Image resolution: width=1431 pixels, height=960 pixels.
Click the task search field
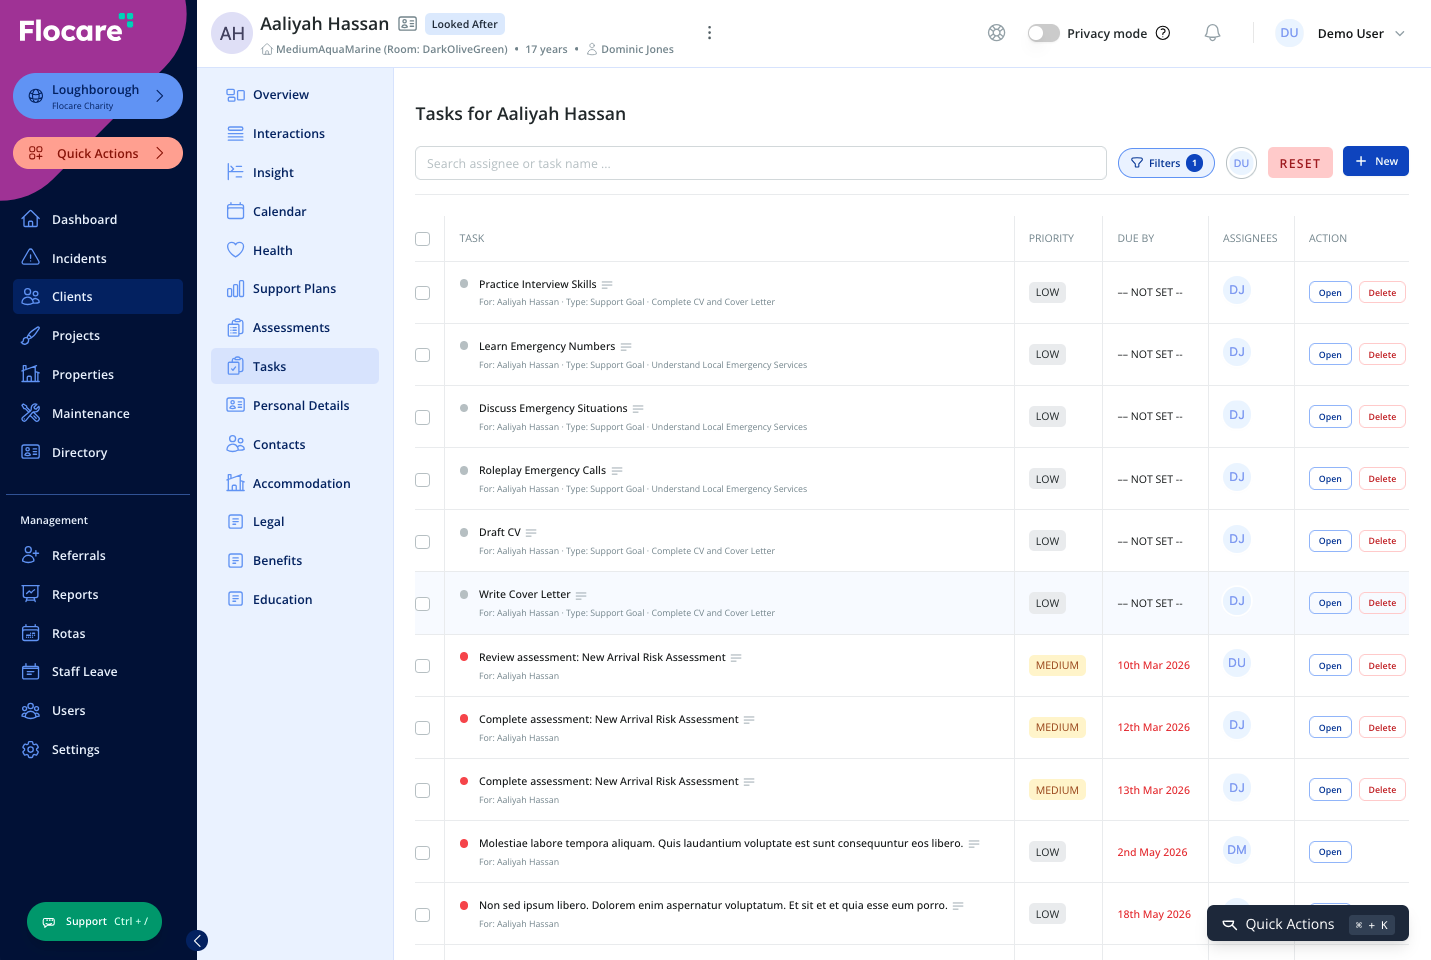761,163
